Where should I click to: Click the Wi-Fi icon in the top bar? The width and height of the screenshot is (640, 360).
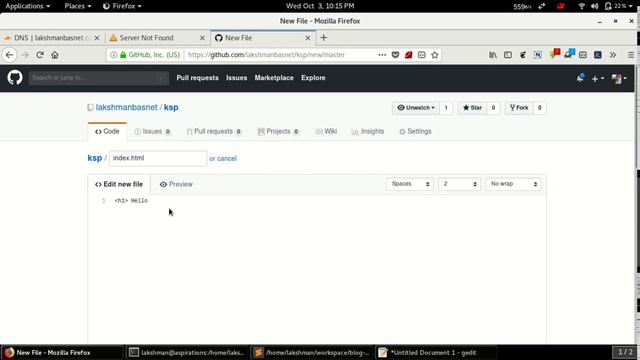tap(582, 6)
